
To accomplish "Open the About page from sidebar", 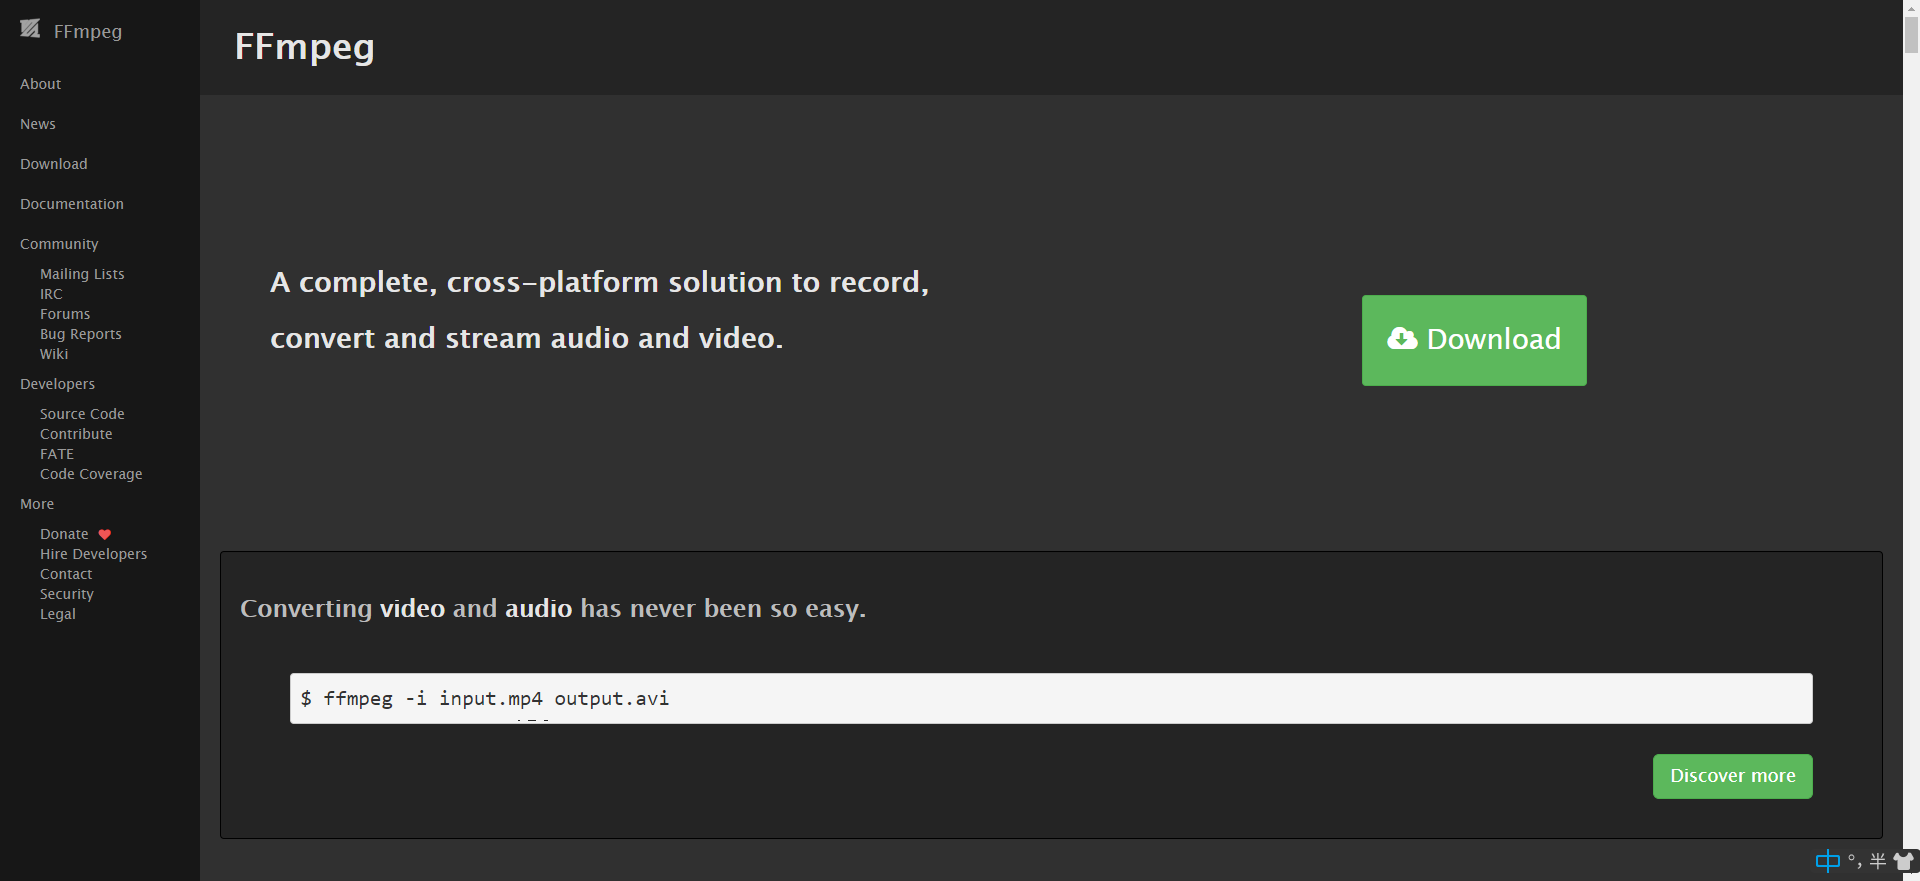I will point(41,84).
